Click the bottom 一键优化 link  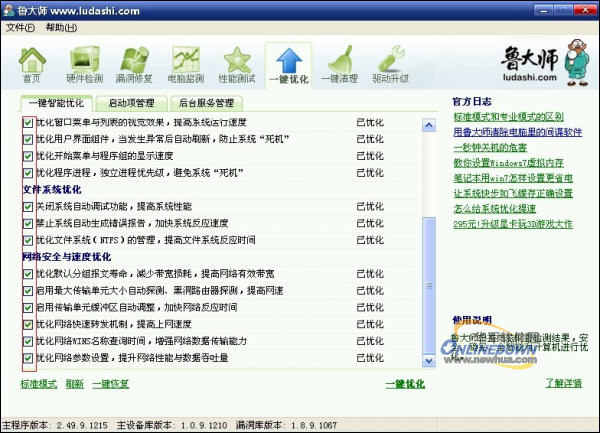click(x=405, y=383)
